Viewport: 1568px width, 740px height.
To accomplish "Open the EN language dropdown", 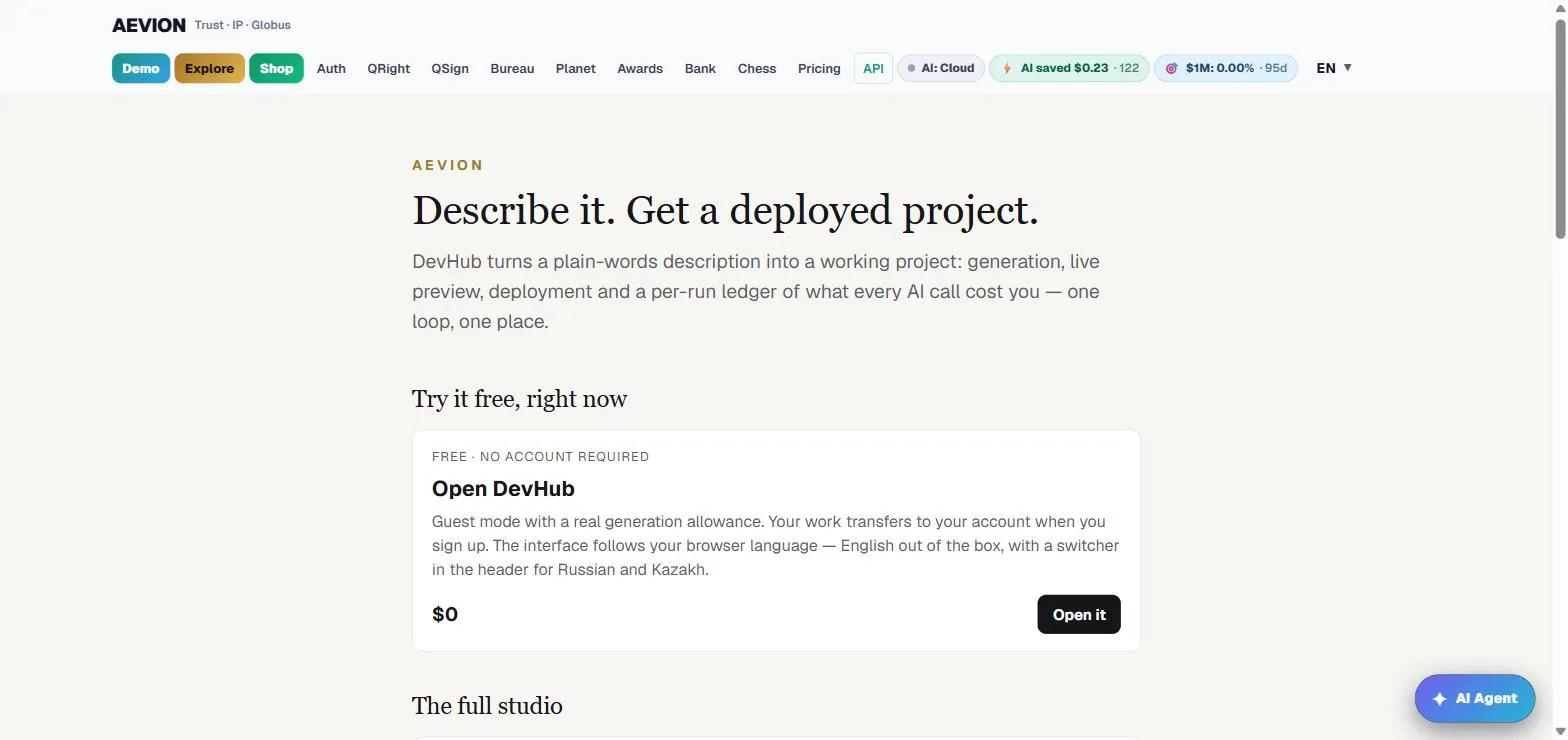I will (1334, 68).
